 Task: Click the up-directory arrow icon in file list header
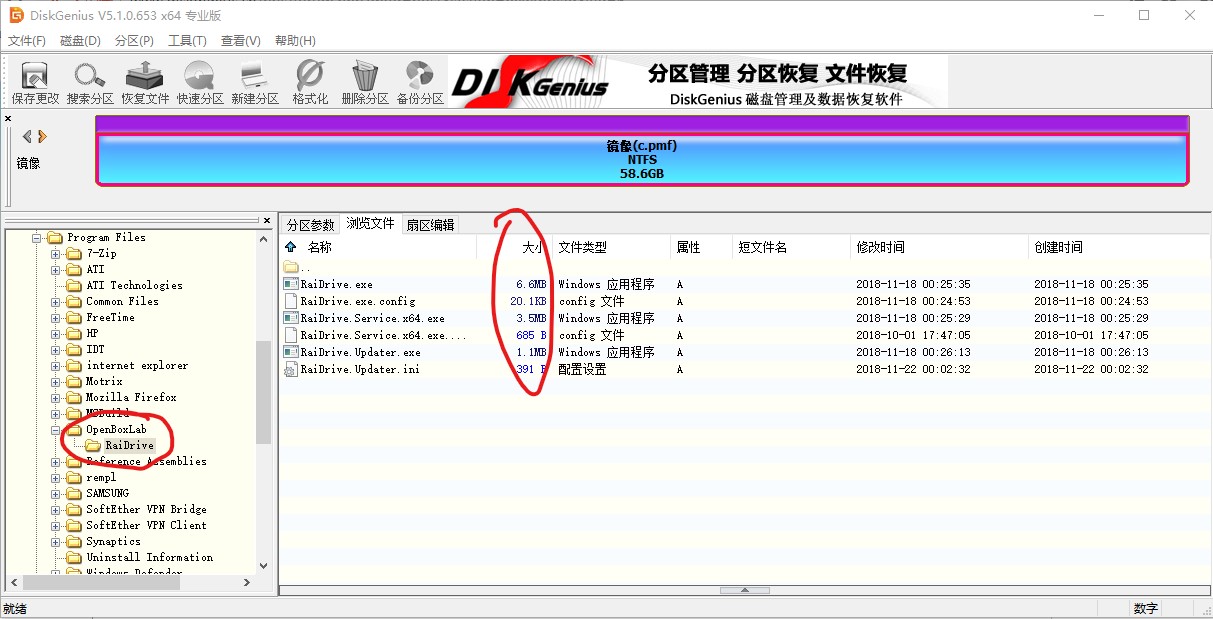pos(291,247)
